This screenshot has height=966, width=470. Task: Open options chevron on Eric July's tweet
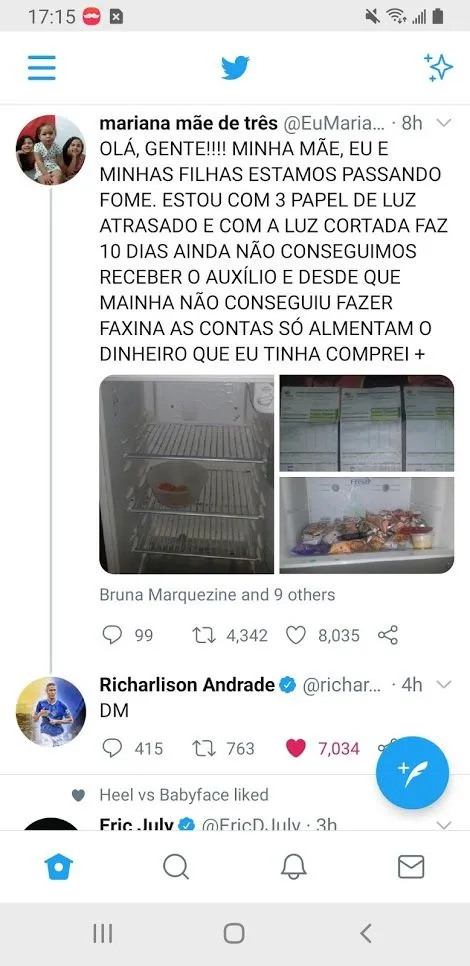(444, 824)
